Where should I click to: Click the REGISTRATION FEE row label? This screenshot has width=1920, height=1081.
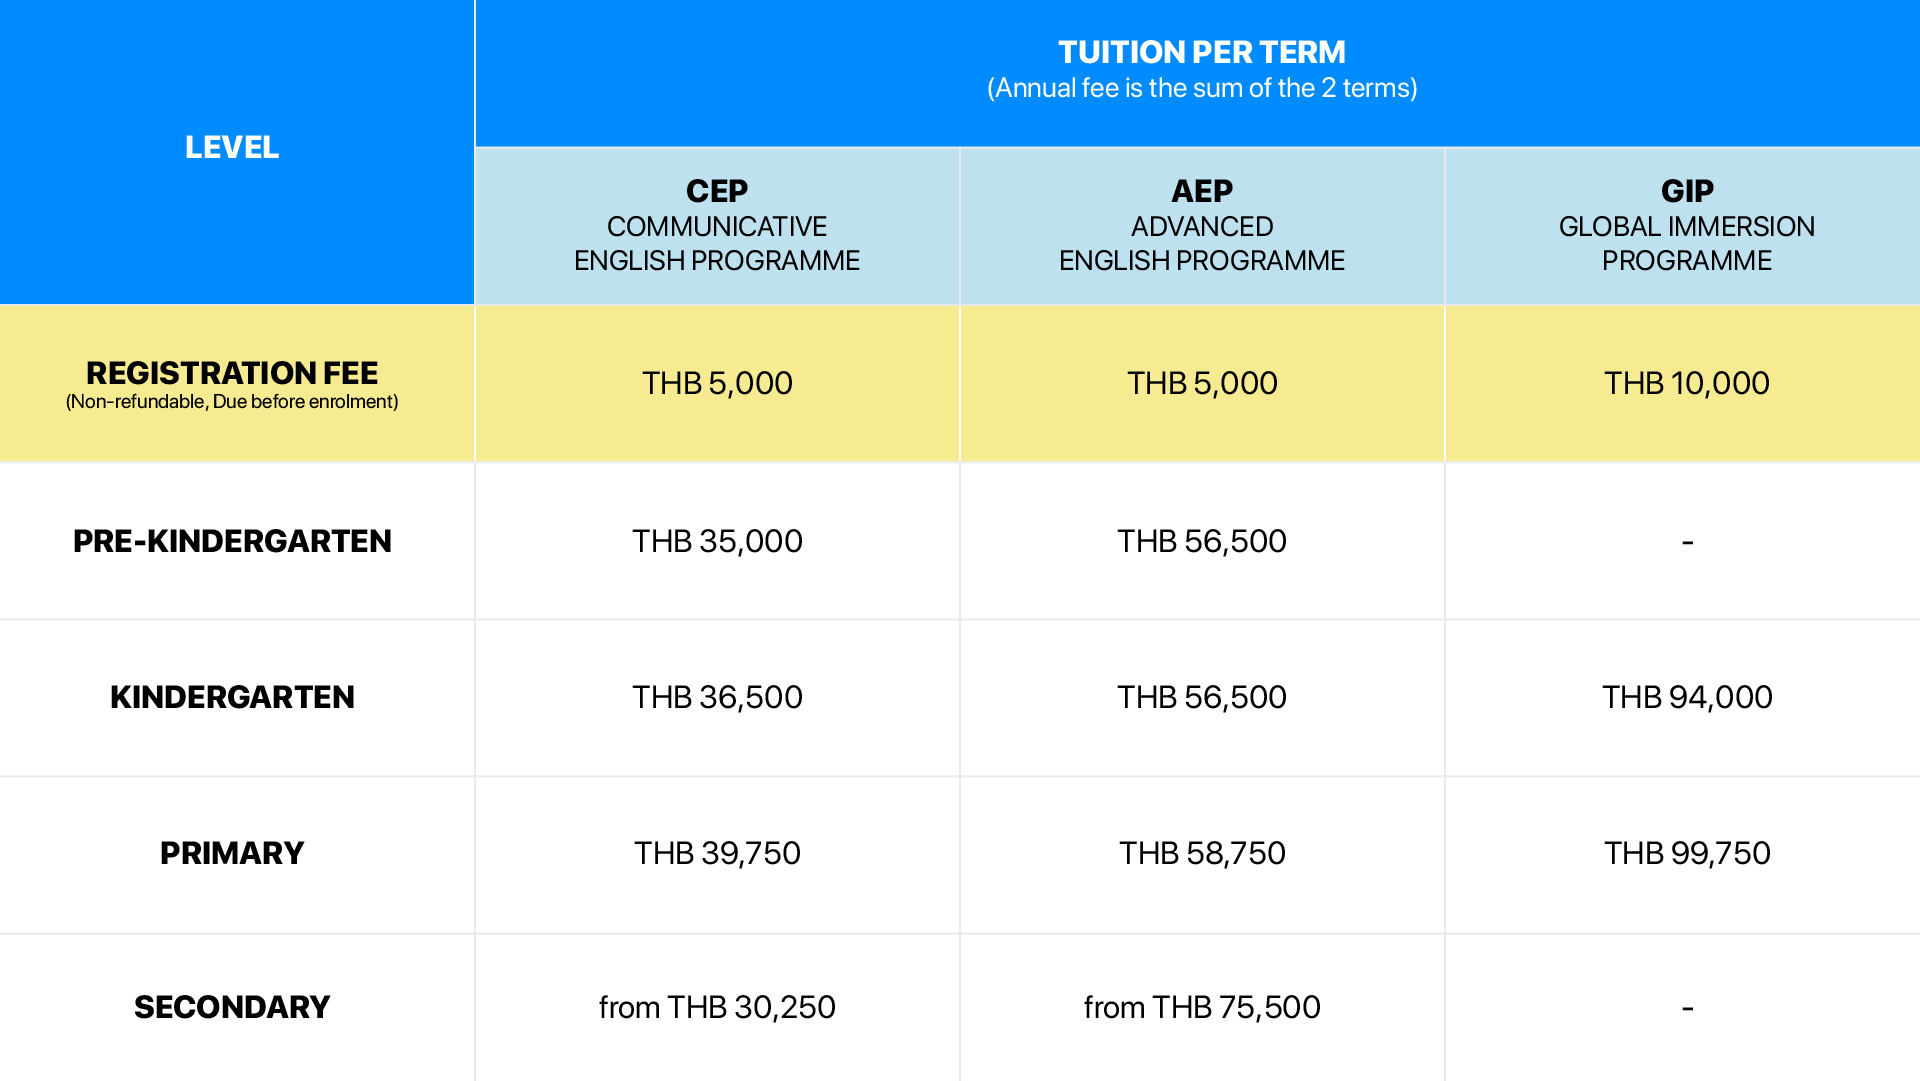coord(232,374)
